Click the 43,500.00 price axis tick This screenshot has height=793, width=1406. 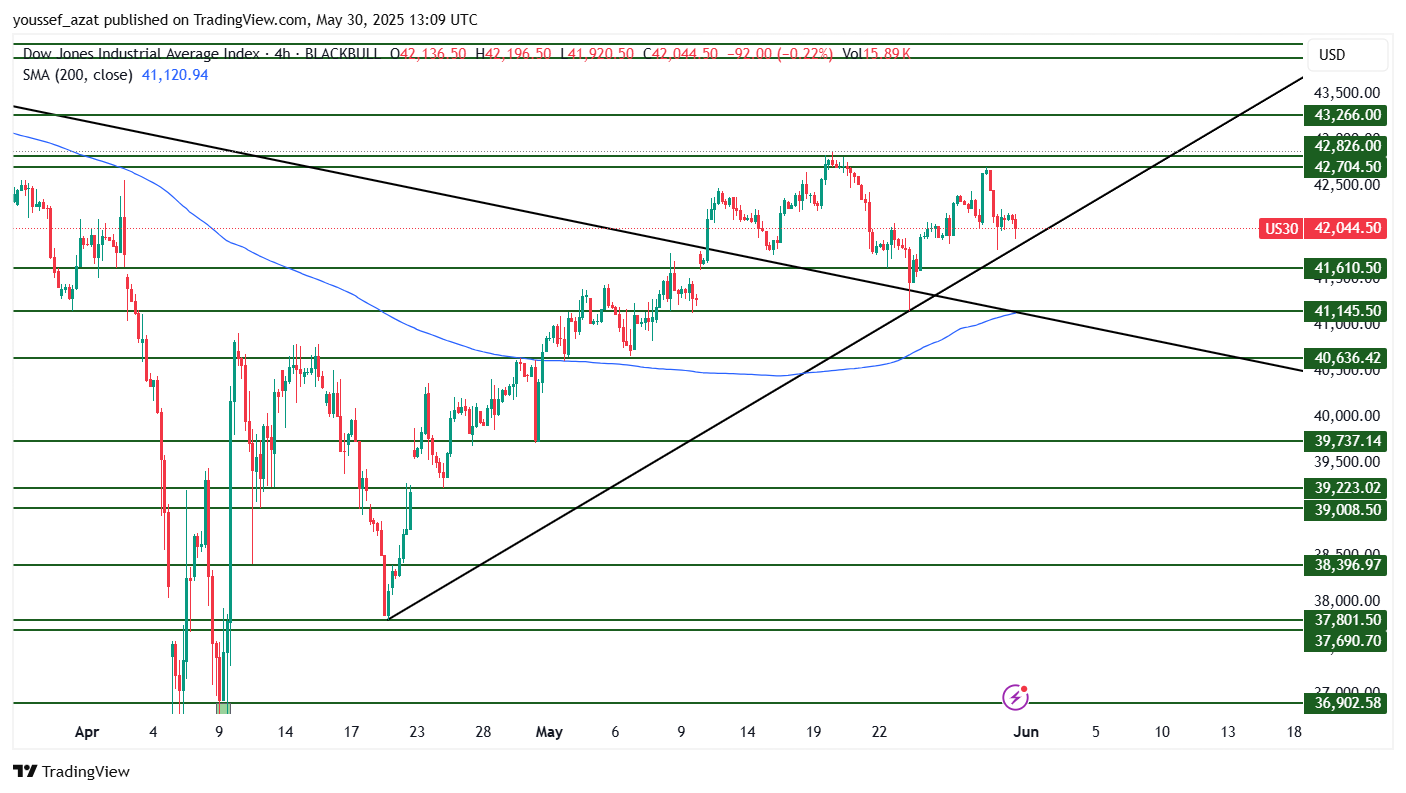pos(1349,91)
